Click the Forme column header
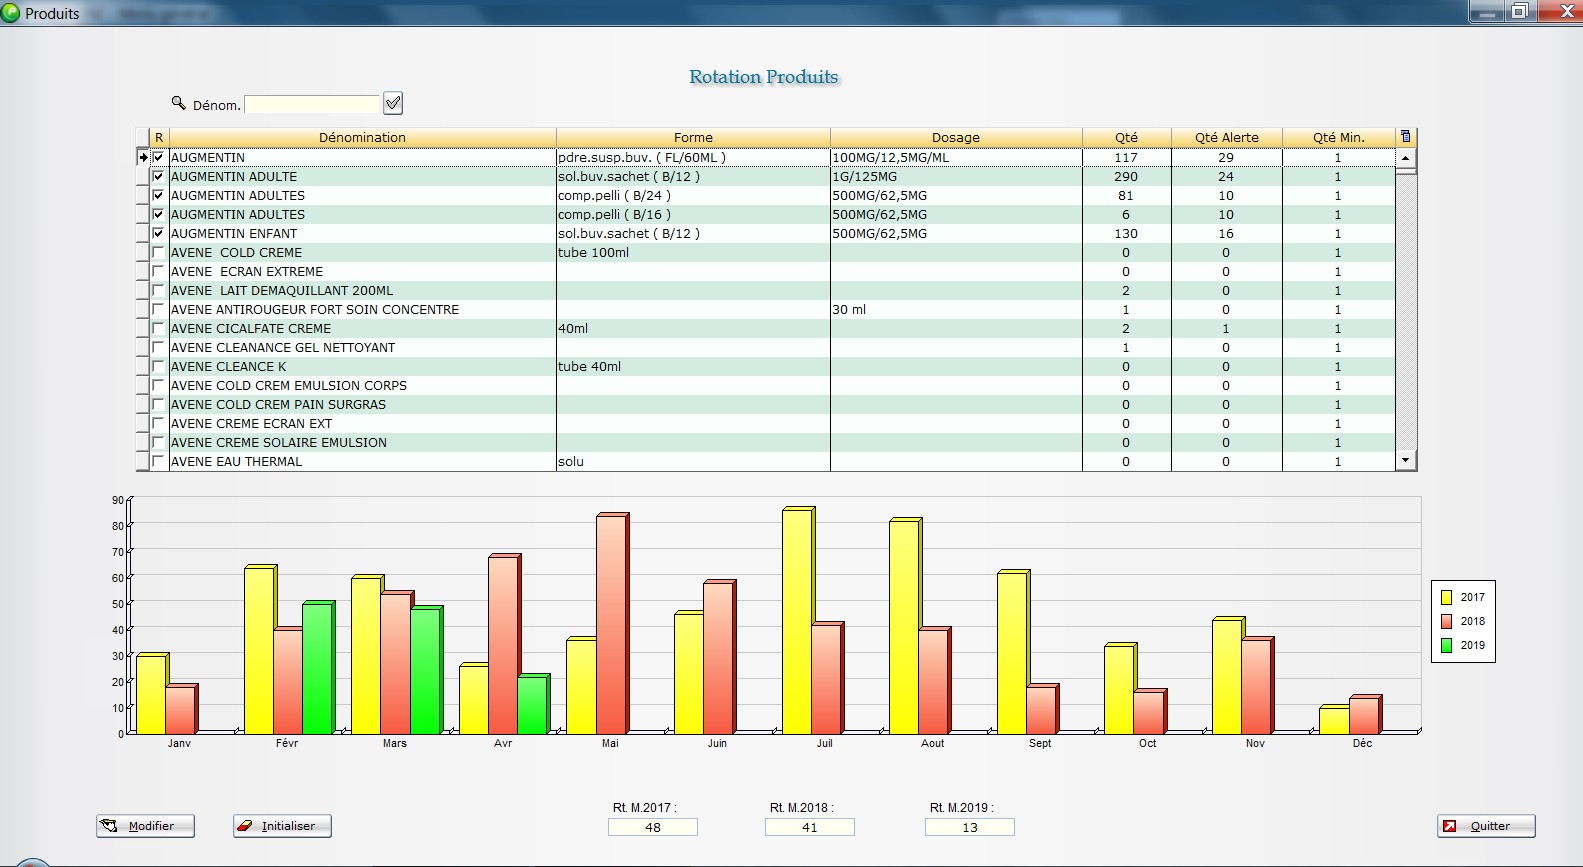The width and height of the screenshot is (1583, 867). [693, 137]
